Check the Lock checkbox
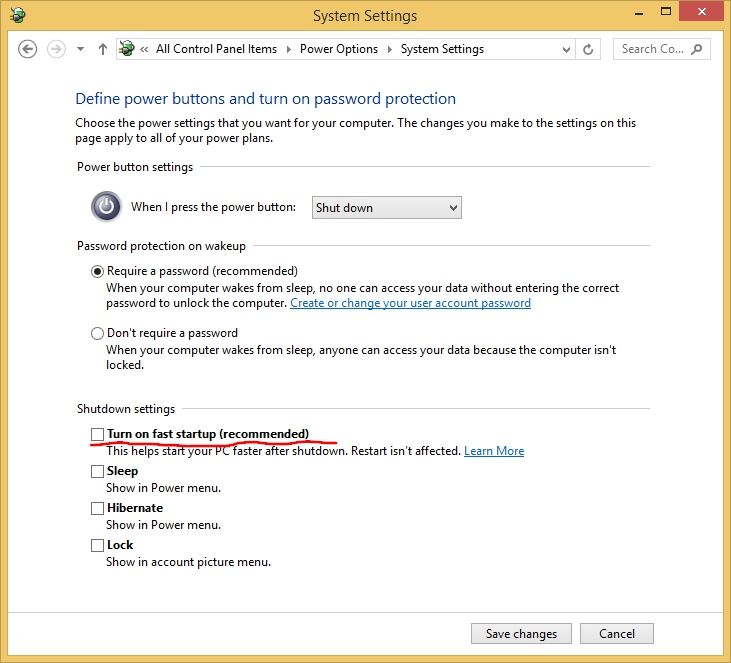 point(97,545)
